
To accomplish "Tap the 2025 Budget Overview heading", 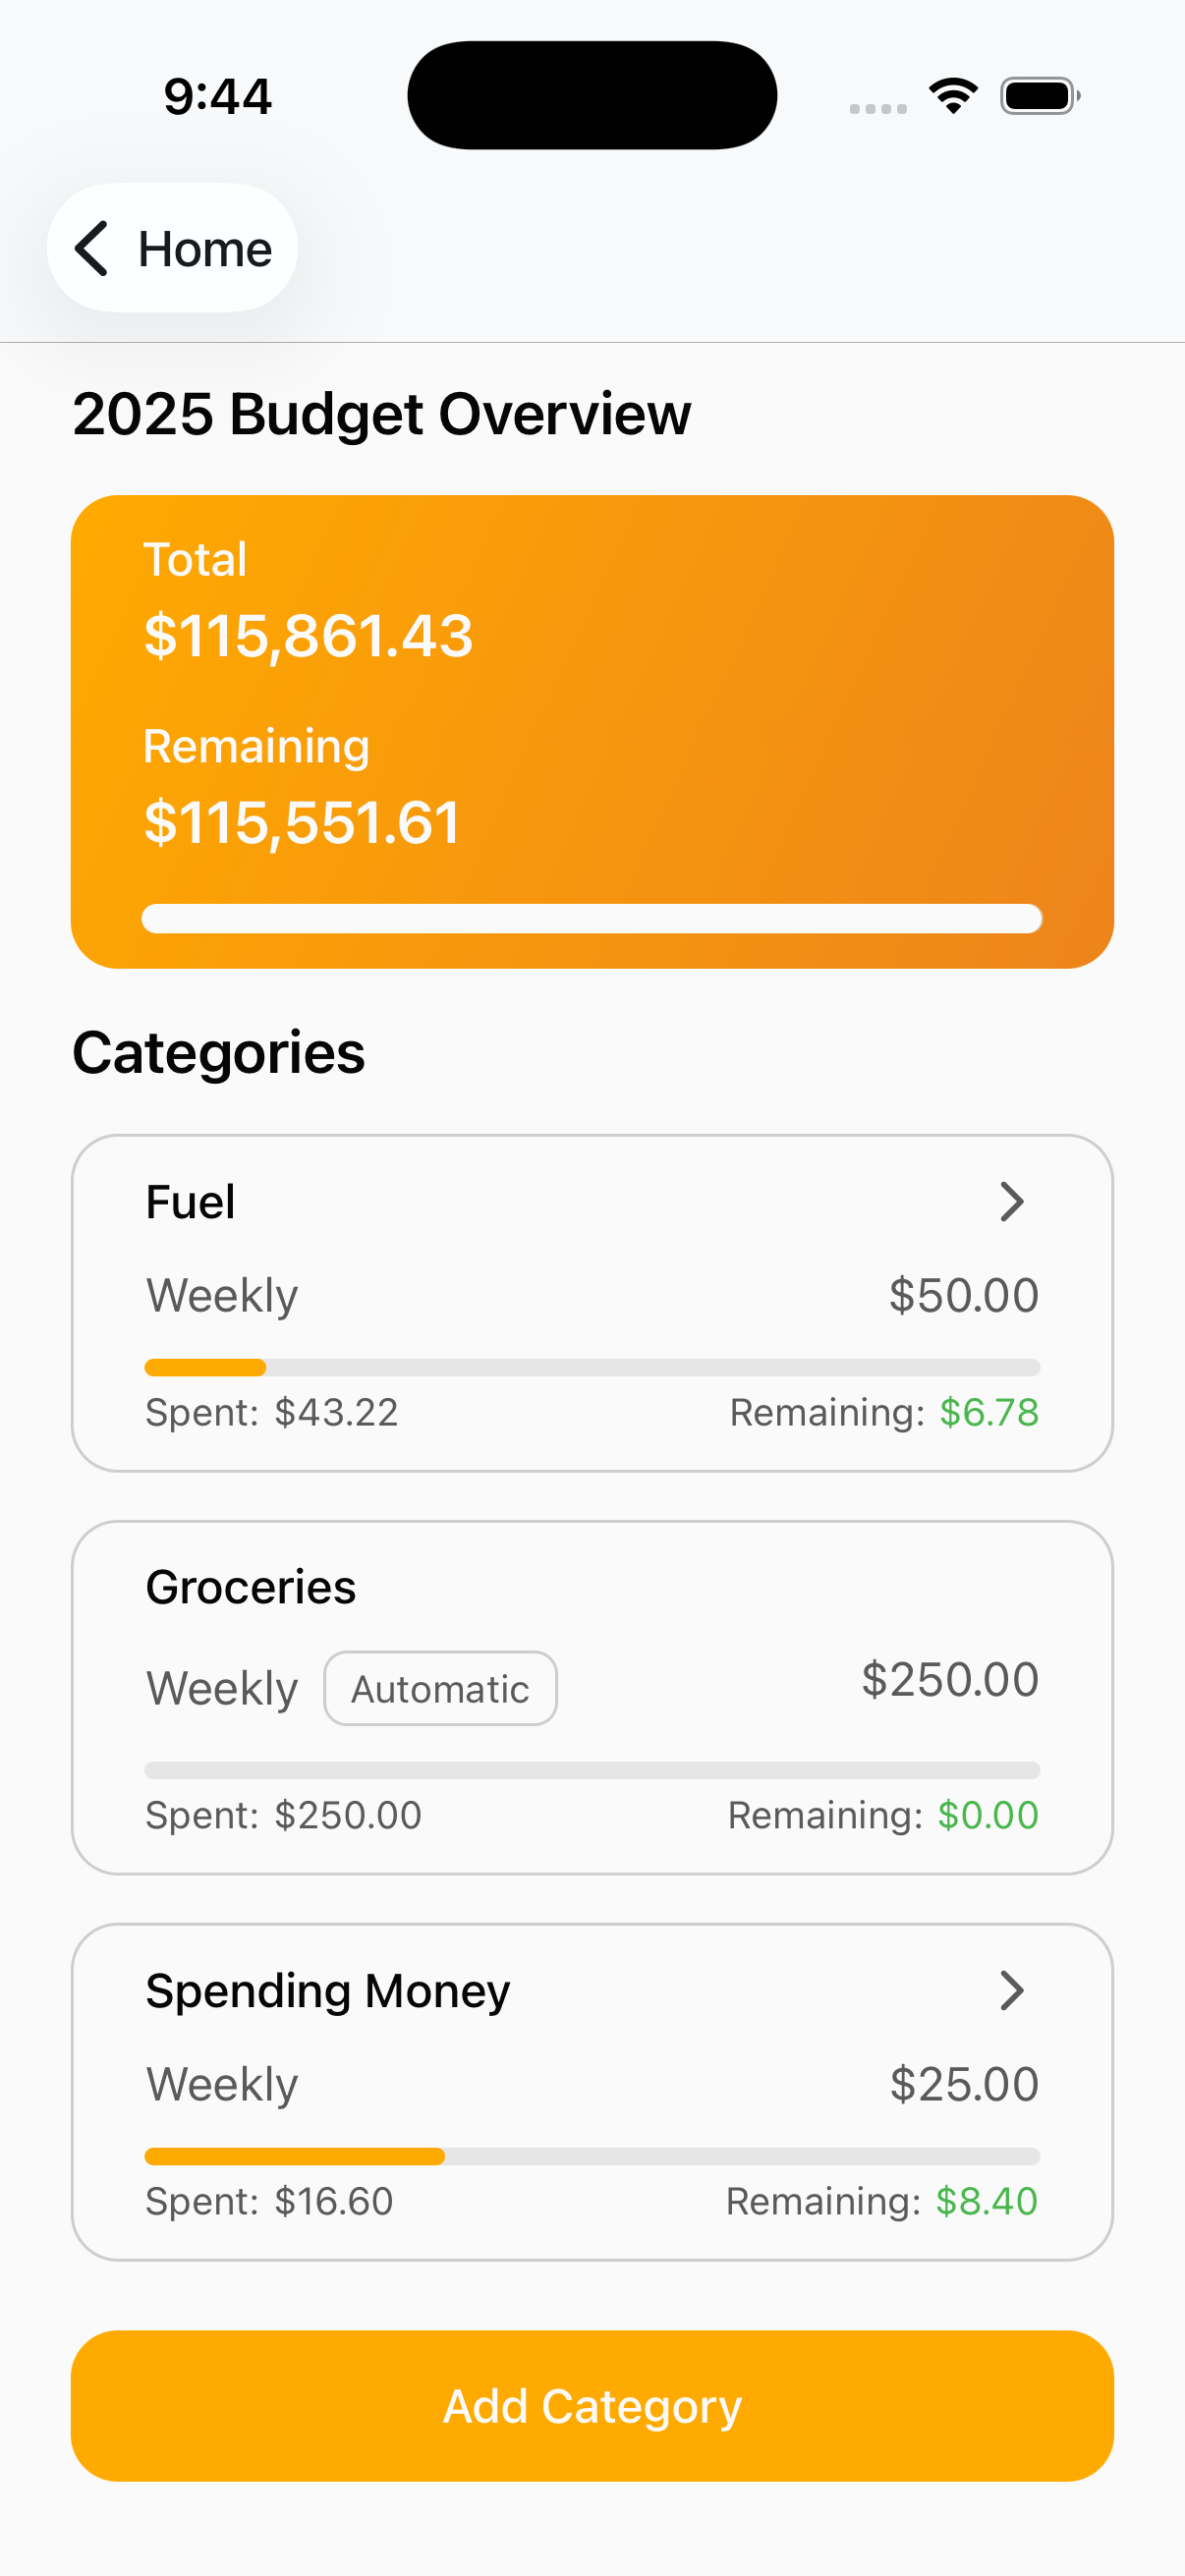I will click(x=381, y=414).
